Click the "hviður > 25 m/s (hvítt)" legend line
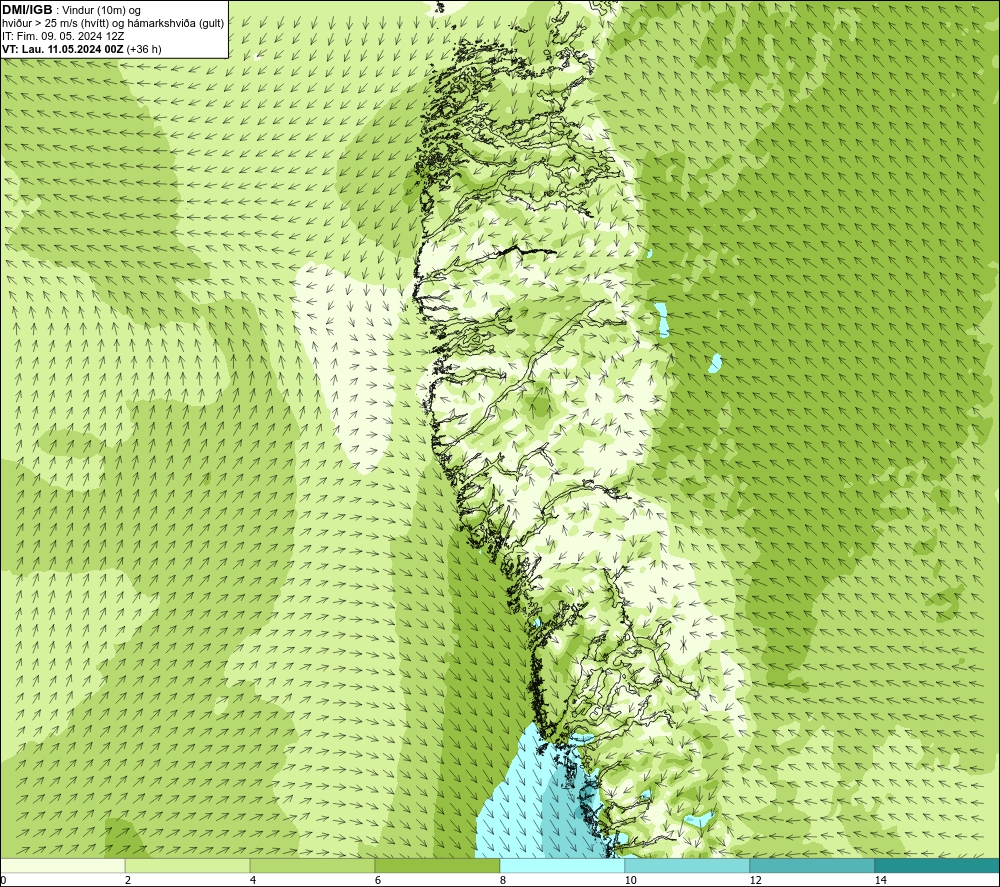The image size is (1000, 887). point(113,24)
